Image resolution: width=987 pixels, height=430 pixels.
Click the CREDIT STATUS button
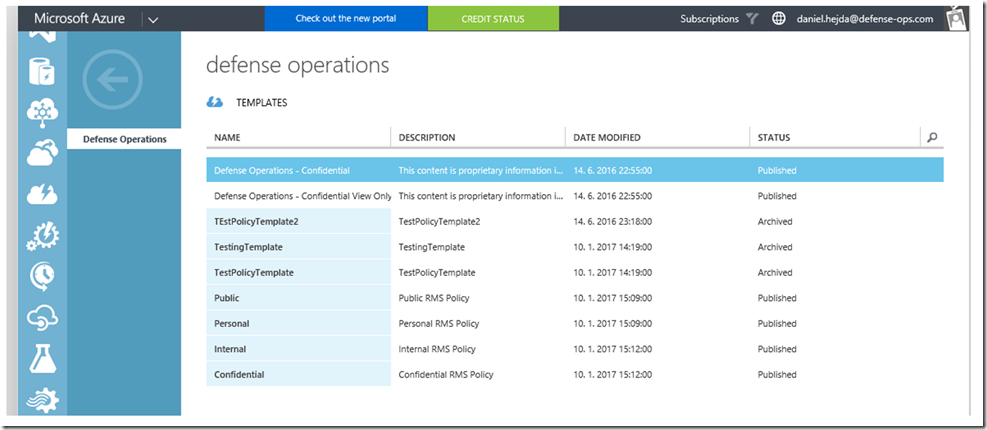(493, 19)
